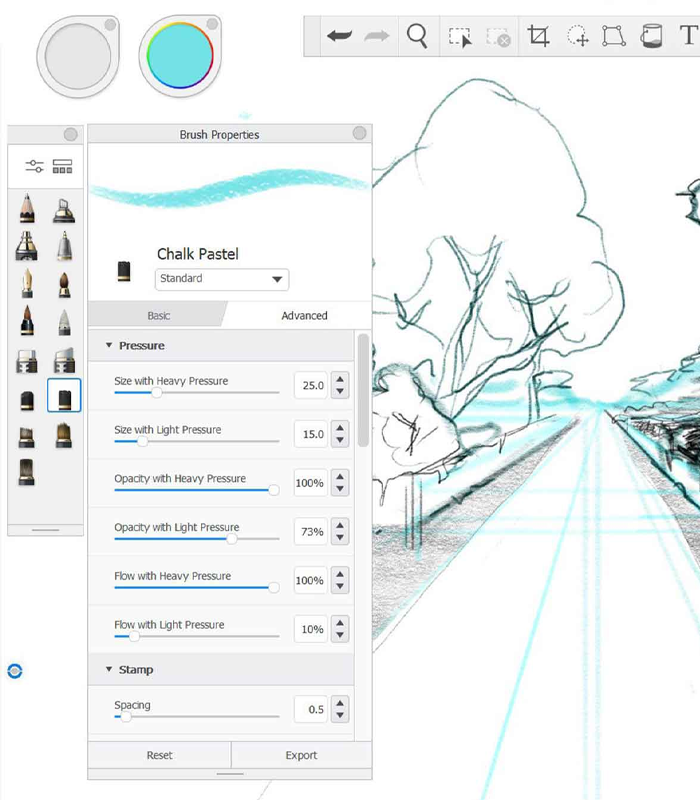
Task: Activate the Text tool
Action: point(688,36)
